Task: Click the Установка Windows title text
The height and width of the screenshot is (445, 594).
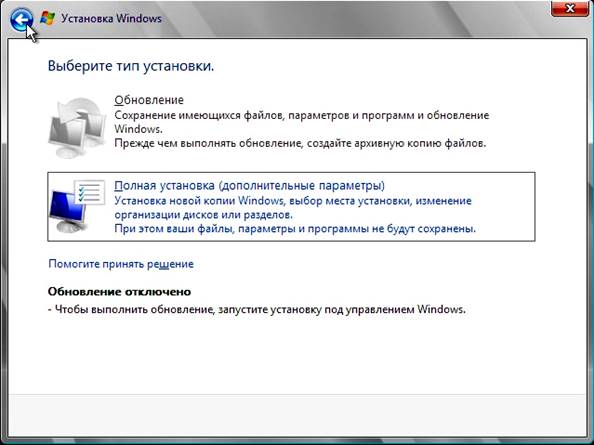Action: pos(111,18)
